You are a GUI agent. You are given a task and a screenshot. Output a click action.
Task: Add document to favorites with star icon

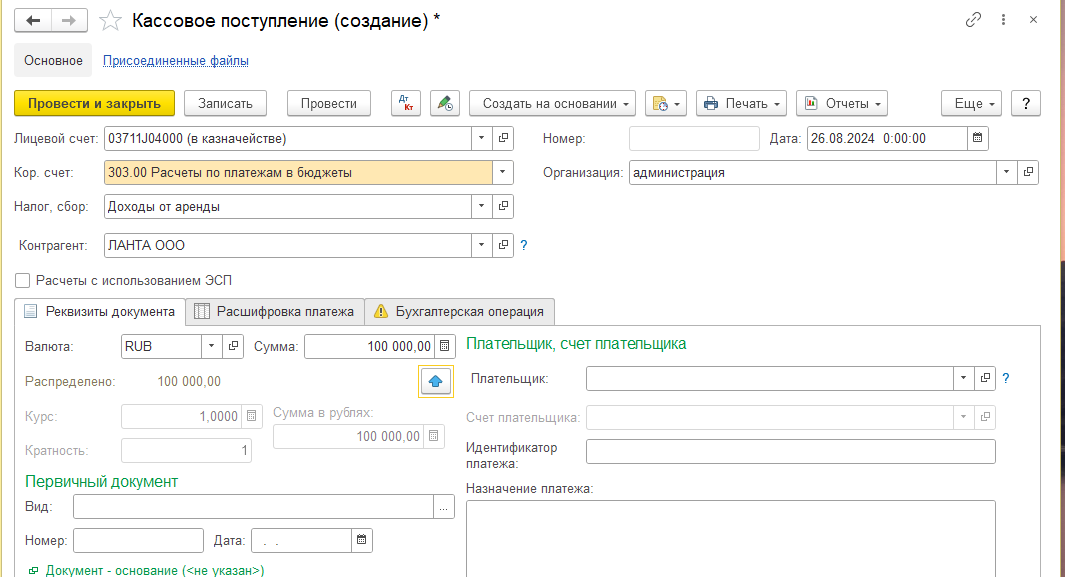110,21
